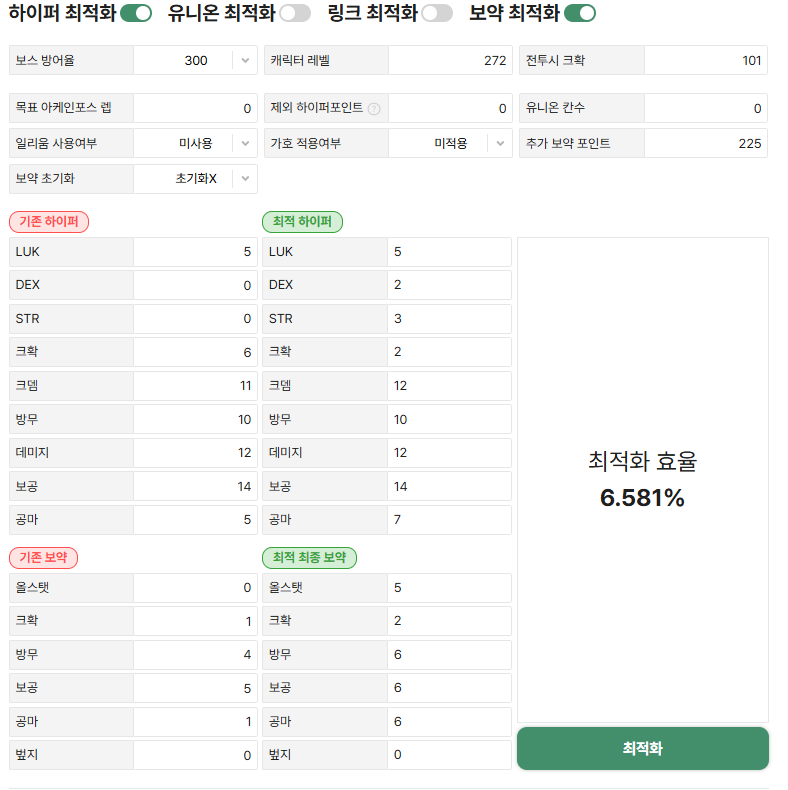Click the 전투시 크확 input field
788x790 pixels.
click(705, 60)
